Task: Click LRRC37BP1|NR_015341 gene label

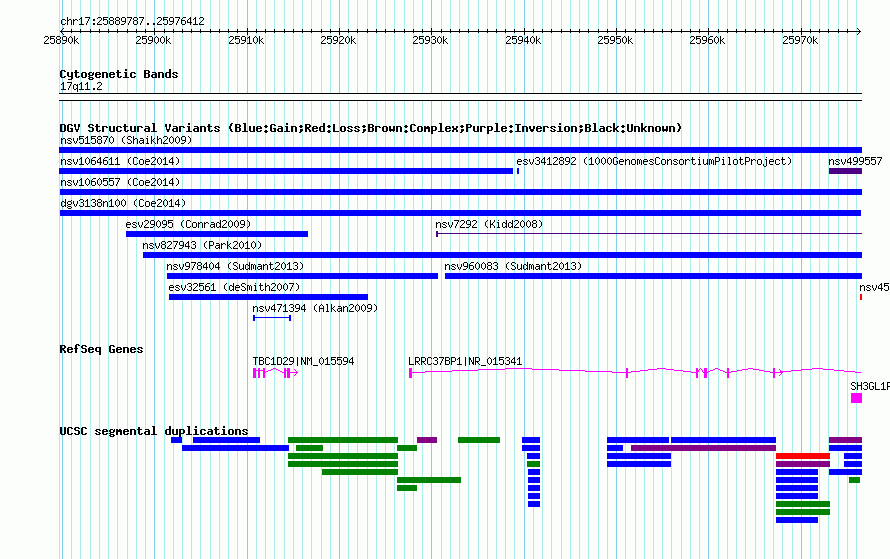Action: [x=465, y=361]
